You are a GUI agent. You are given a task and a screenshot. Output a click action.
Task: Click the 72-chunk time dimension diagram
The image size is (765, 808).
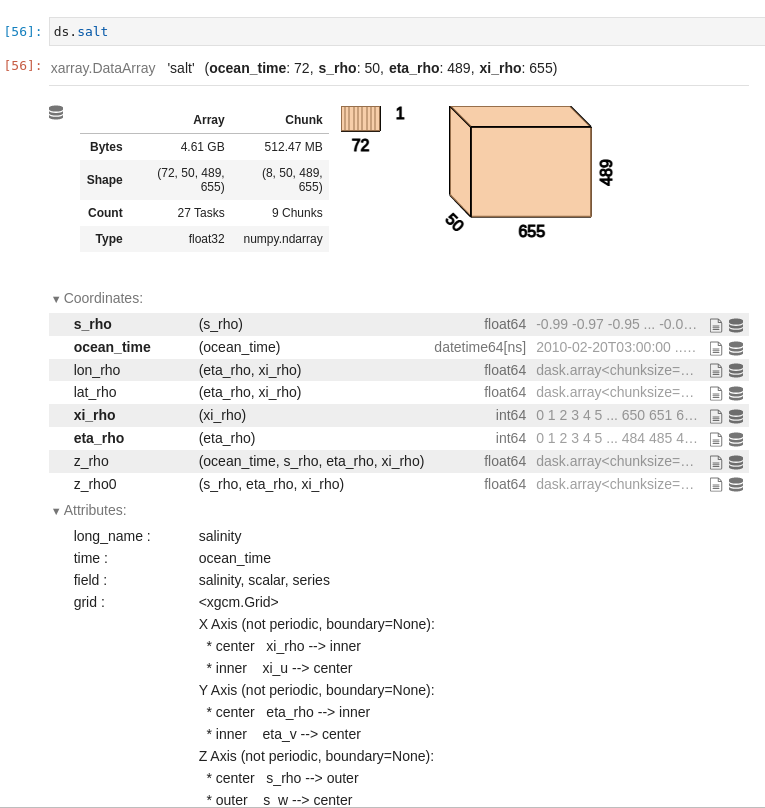361,119
